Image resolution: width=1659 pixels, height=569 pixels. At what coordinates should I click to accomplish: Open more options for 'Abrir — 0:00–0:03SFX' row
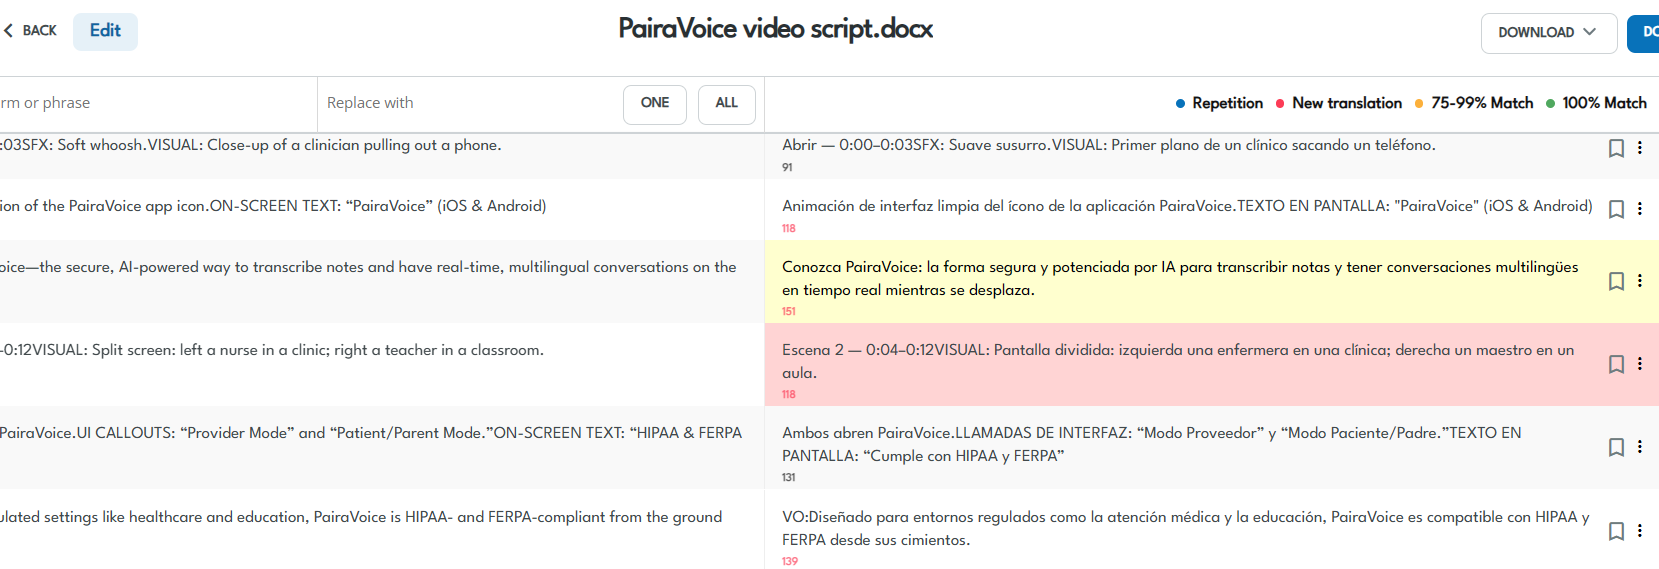[1640, 148]
